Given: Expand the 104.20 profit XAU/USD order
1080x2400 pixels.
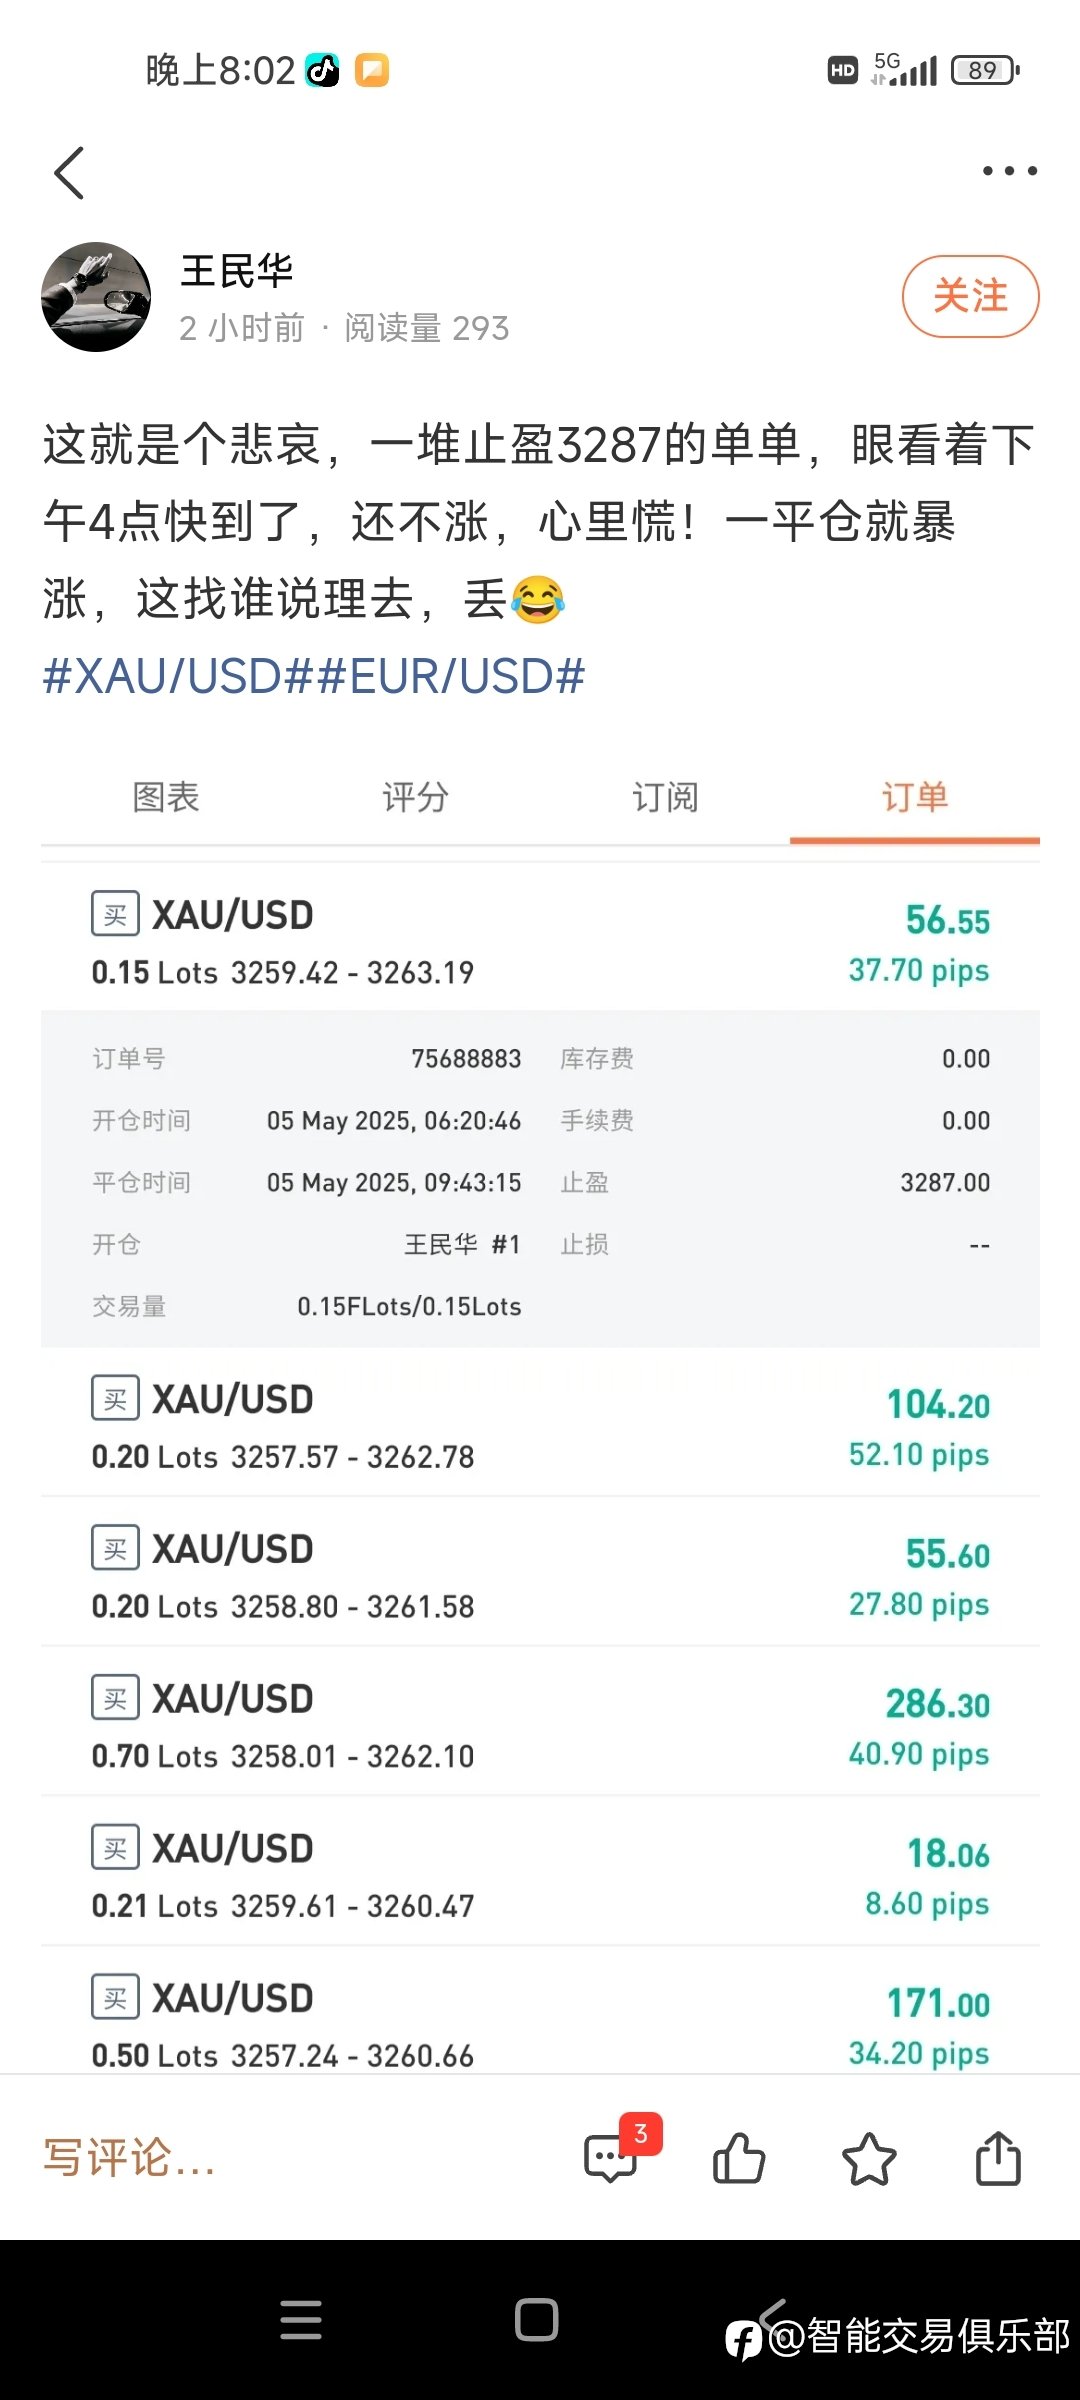Looking at the screenshot, I should (540, 1422).
